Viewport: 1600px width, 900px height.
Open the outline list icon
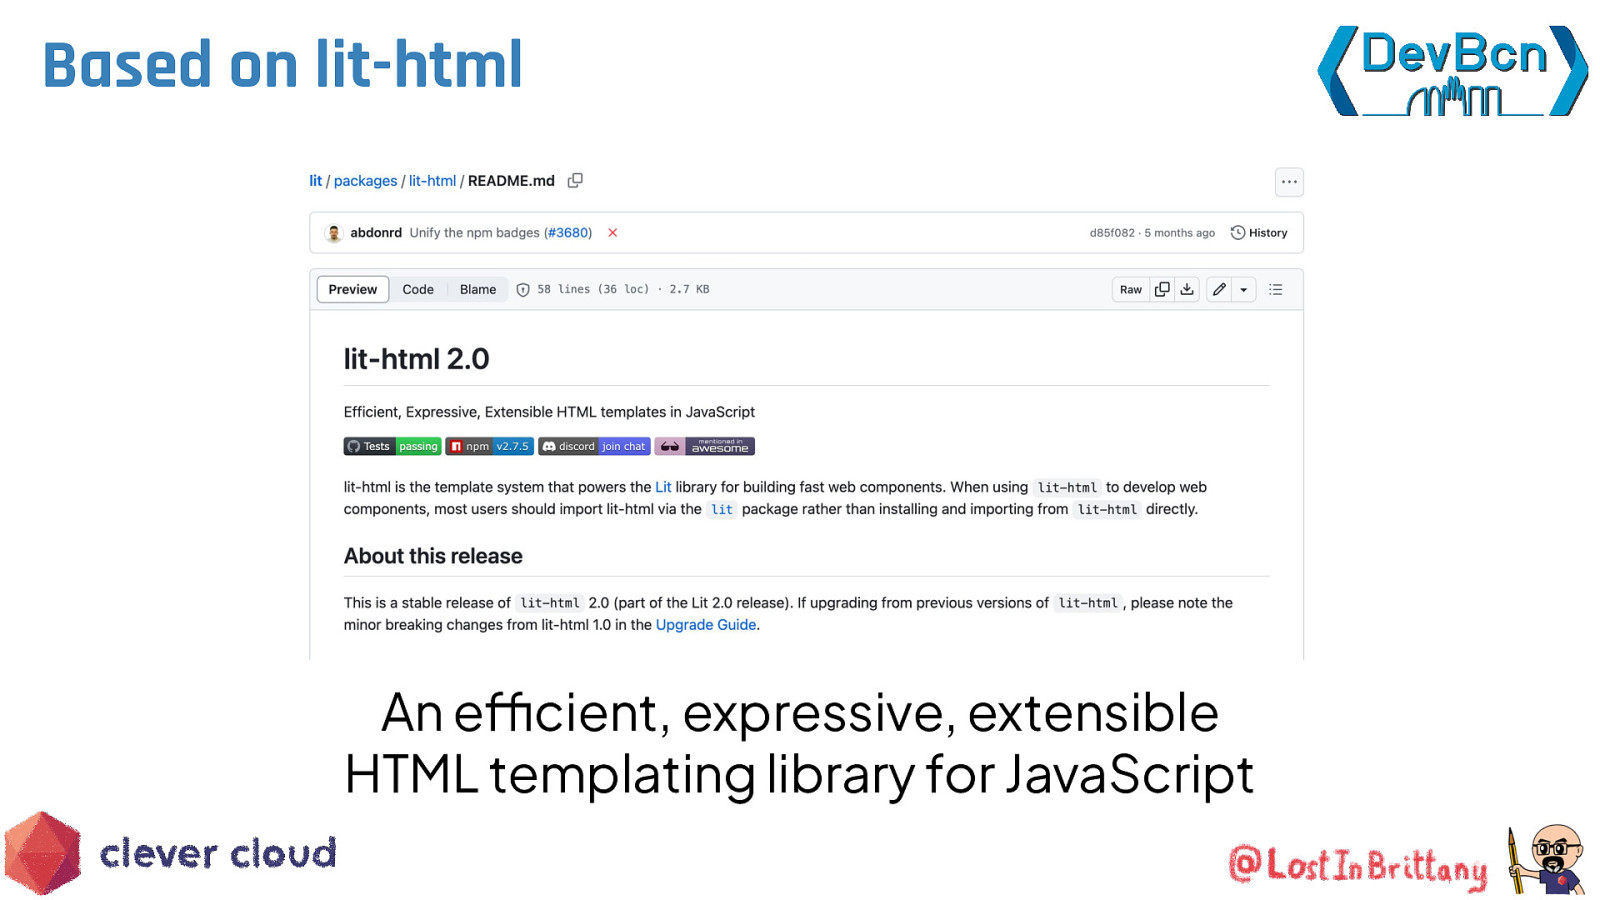tap(1276, 290)
